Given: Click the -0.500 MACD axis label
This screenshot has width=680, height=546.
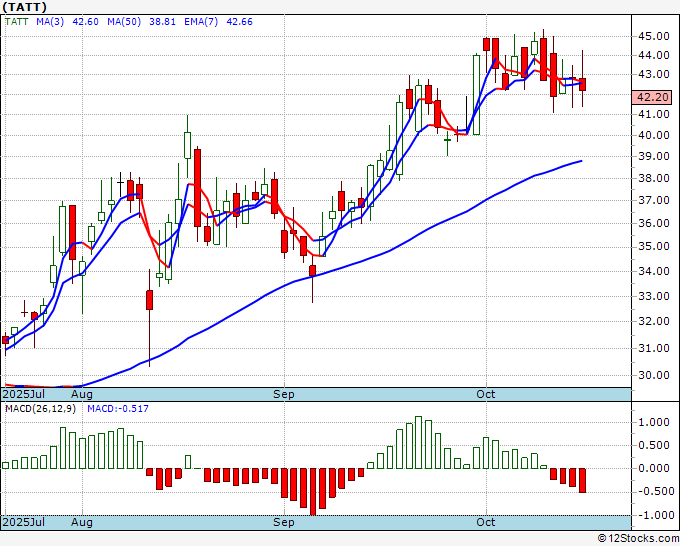Looking at the screenshot, I should [654, 491].
